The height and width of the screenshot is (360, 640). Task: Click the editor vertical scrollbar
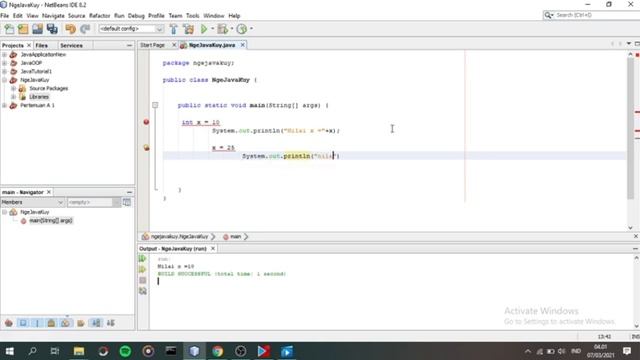[631, 129]
